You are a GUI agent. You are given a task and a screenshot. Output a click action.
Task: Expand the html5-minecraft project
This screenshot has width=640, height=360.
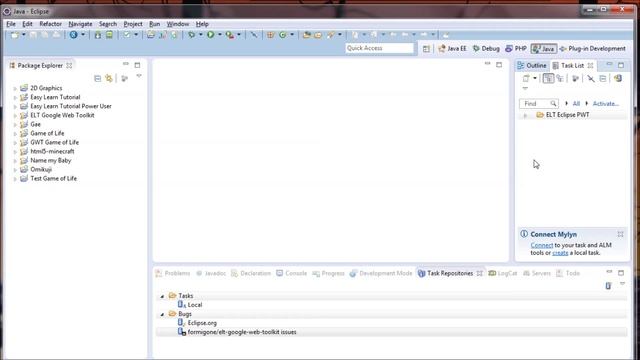tap(15, 152)
